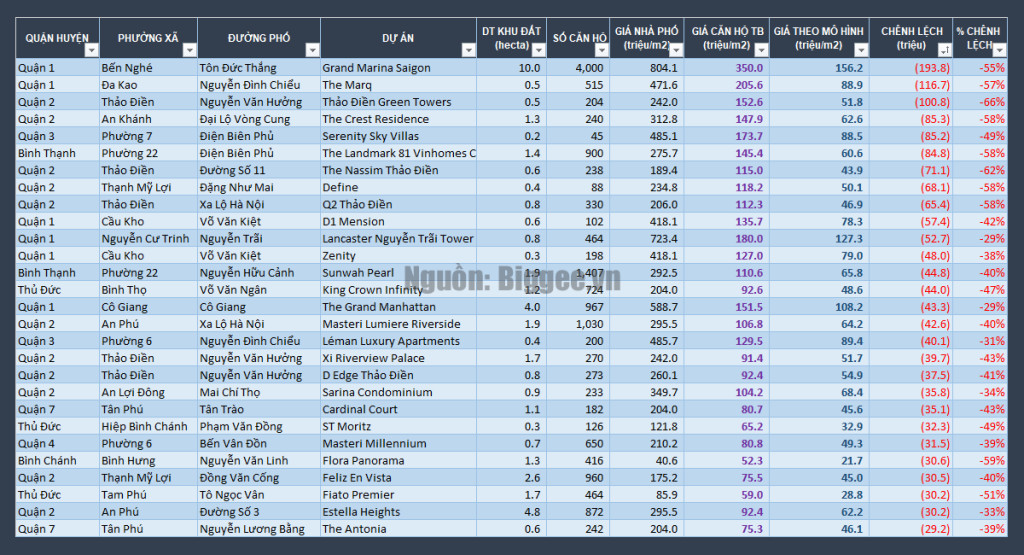
Task: Select The Landmark 81 Vinhomes cell
Action: click(398, 153)
